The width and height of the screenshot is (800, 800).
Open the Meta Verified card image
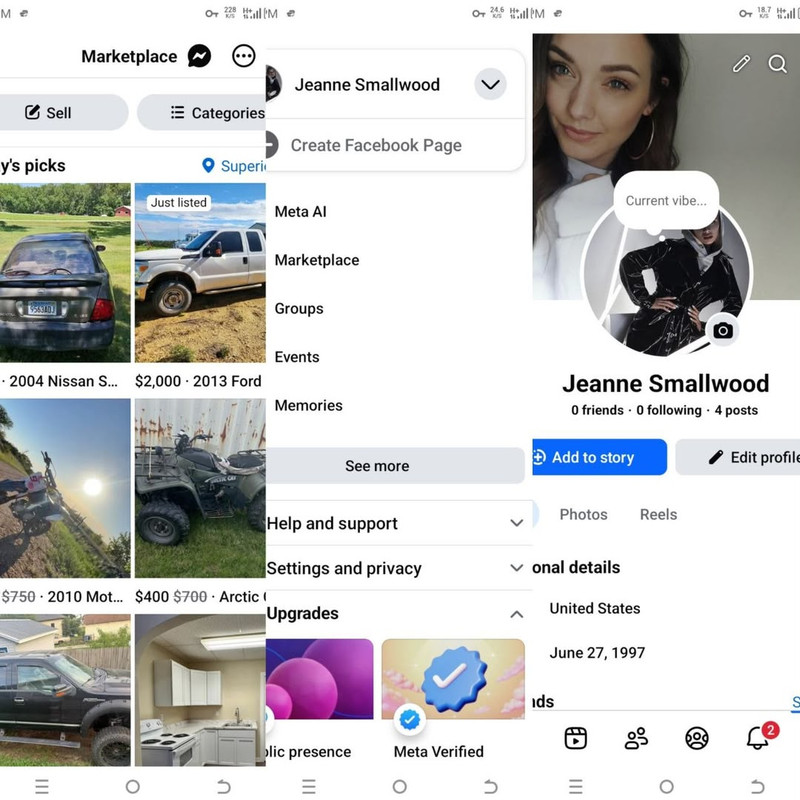point(453,679)
